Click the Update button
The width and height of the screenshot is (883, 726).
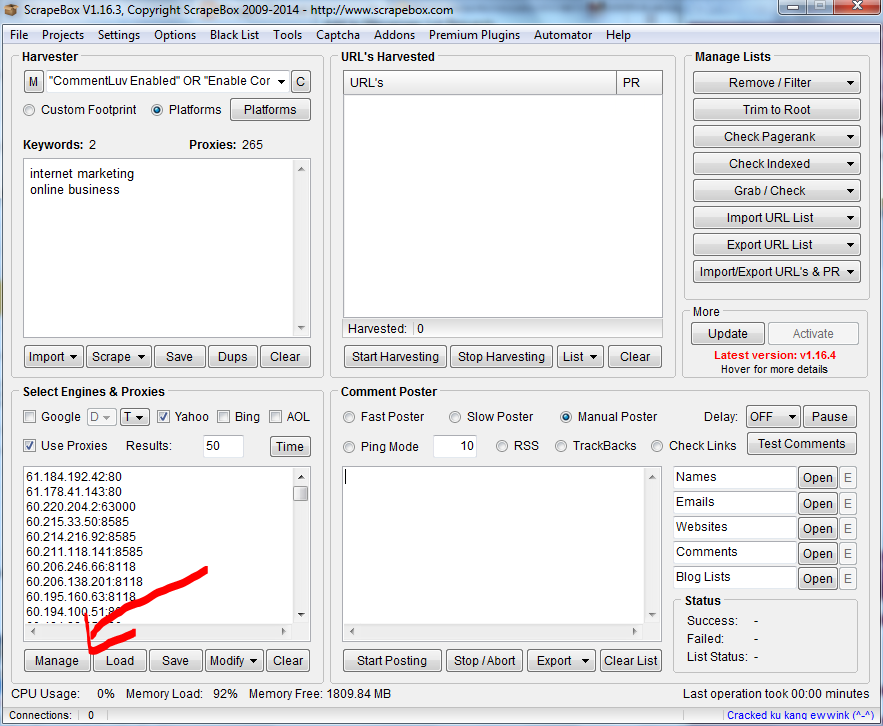coord(728,334)
